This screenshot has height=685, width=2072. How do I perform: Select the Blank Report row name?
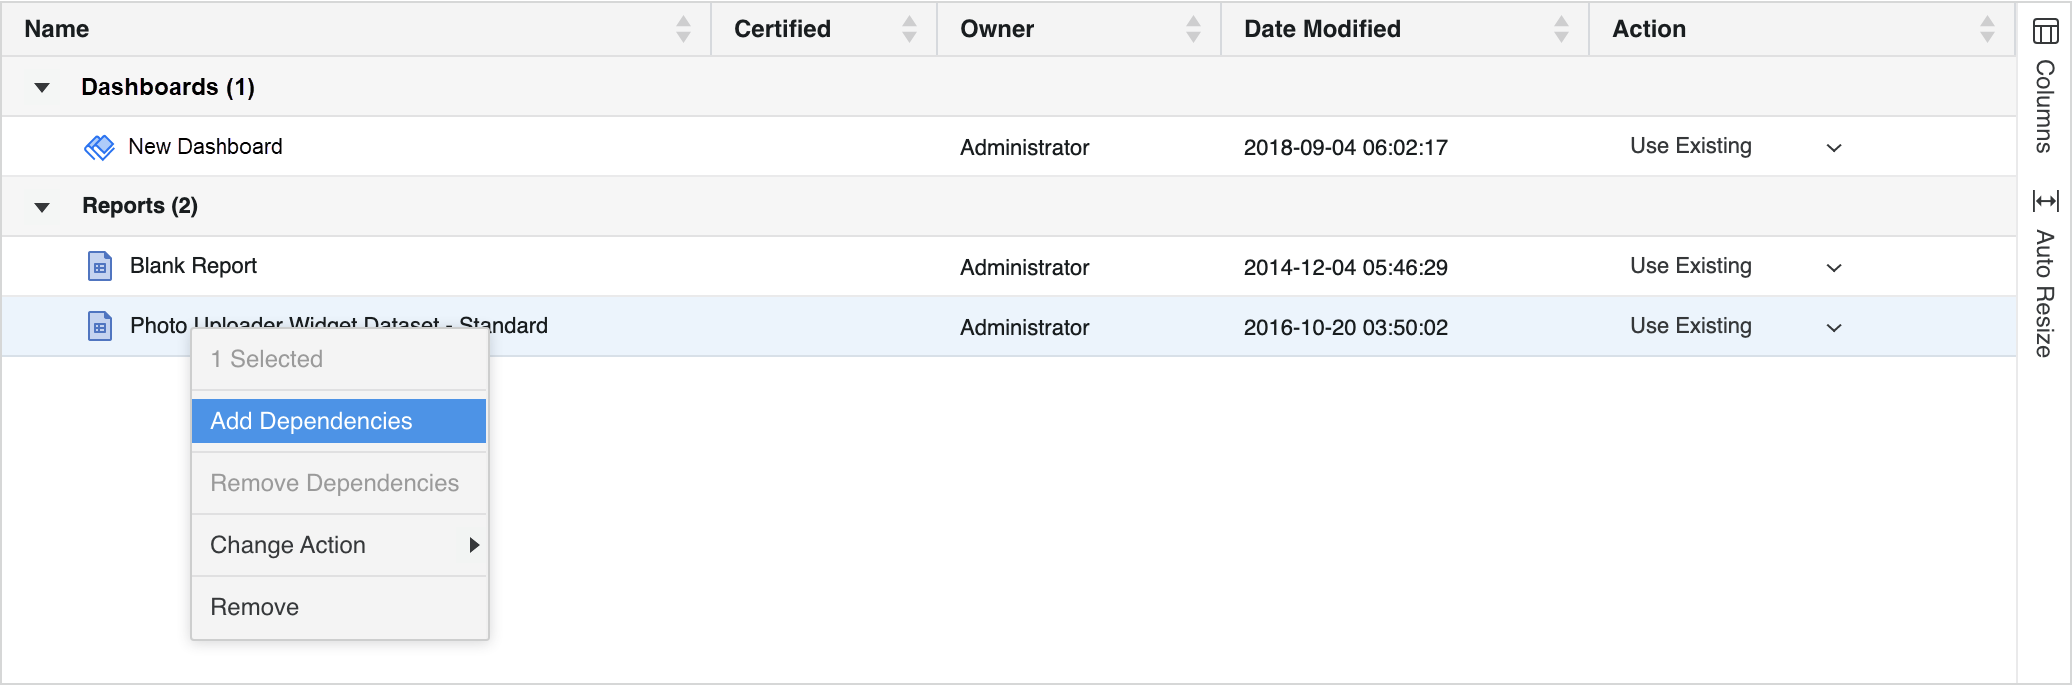tap(193, 266)
